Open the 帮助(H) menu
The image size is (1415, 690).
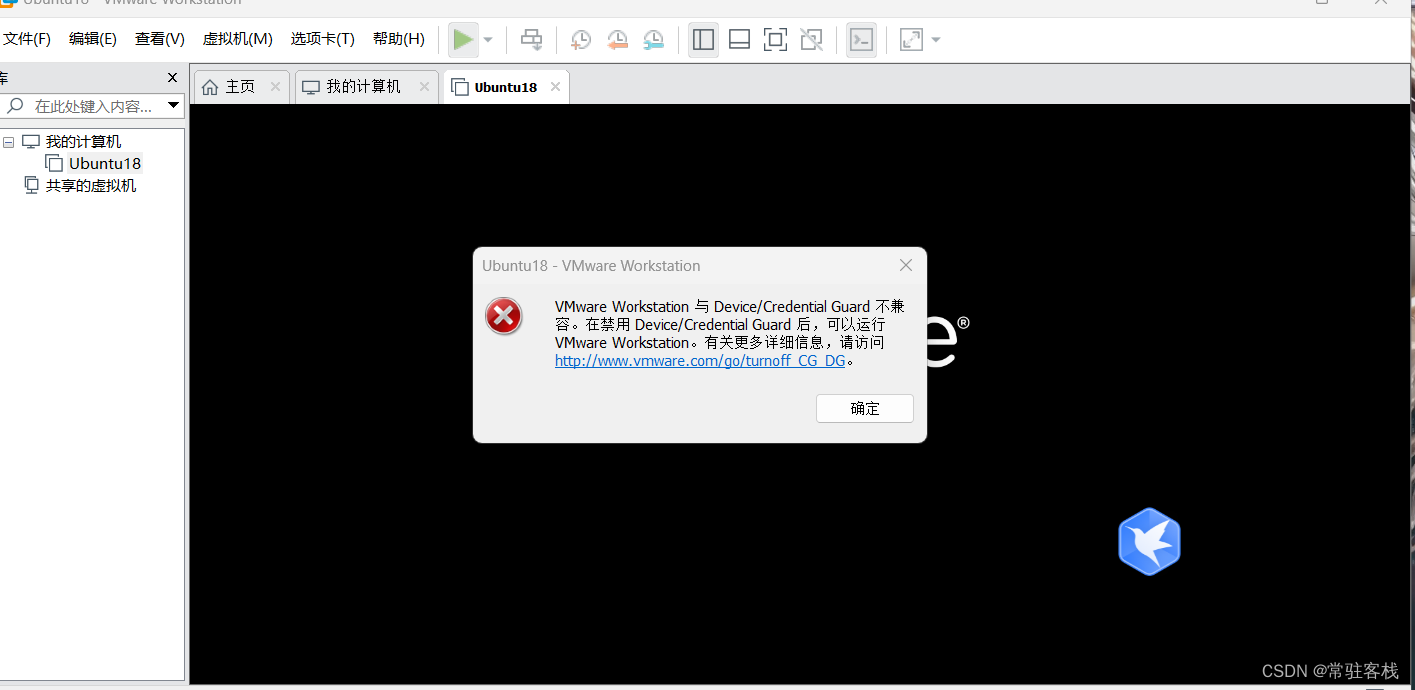tap(398, 39)
